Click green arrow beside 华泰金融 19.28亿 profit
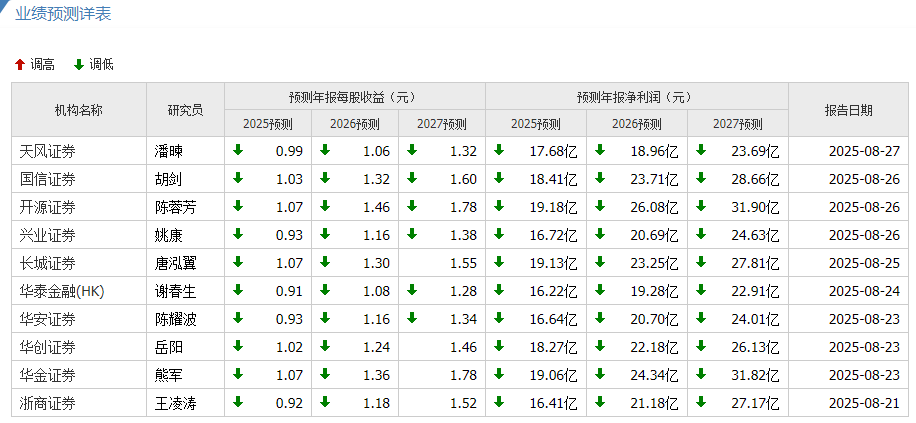Screen dimensions: 916x423 click(600, 290)
